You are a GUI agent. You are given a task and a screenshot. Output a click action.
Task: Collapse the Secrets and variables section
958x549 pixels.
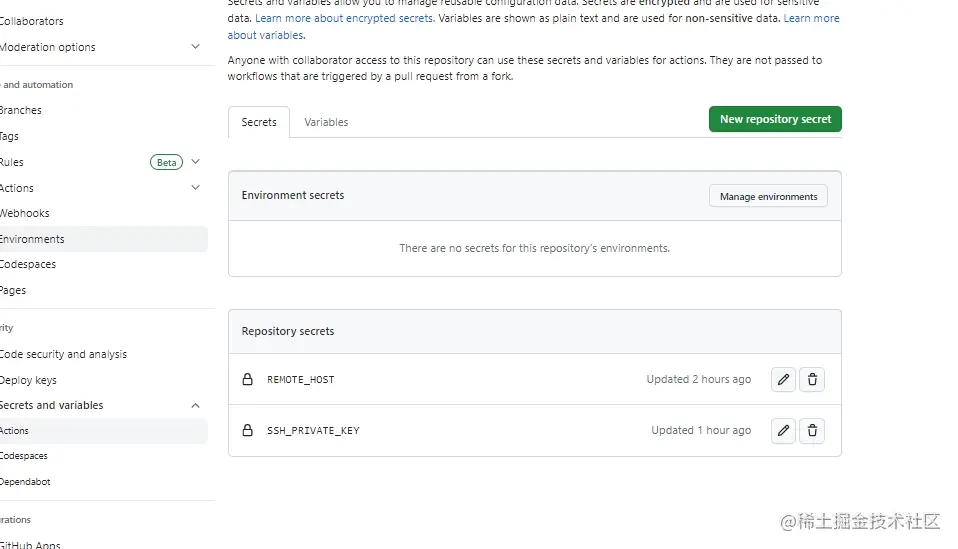coord(196,405)
